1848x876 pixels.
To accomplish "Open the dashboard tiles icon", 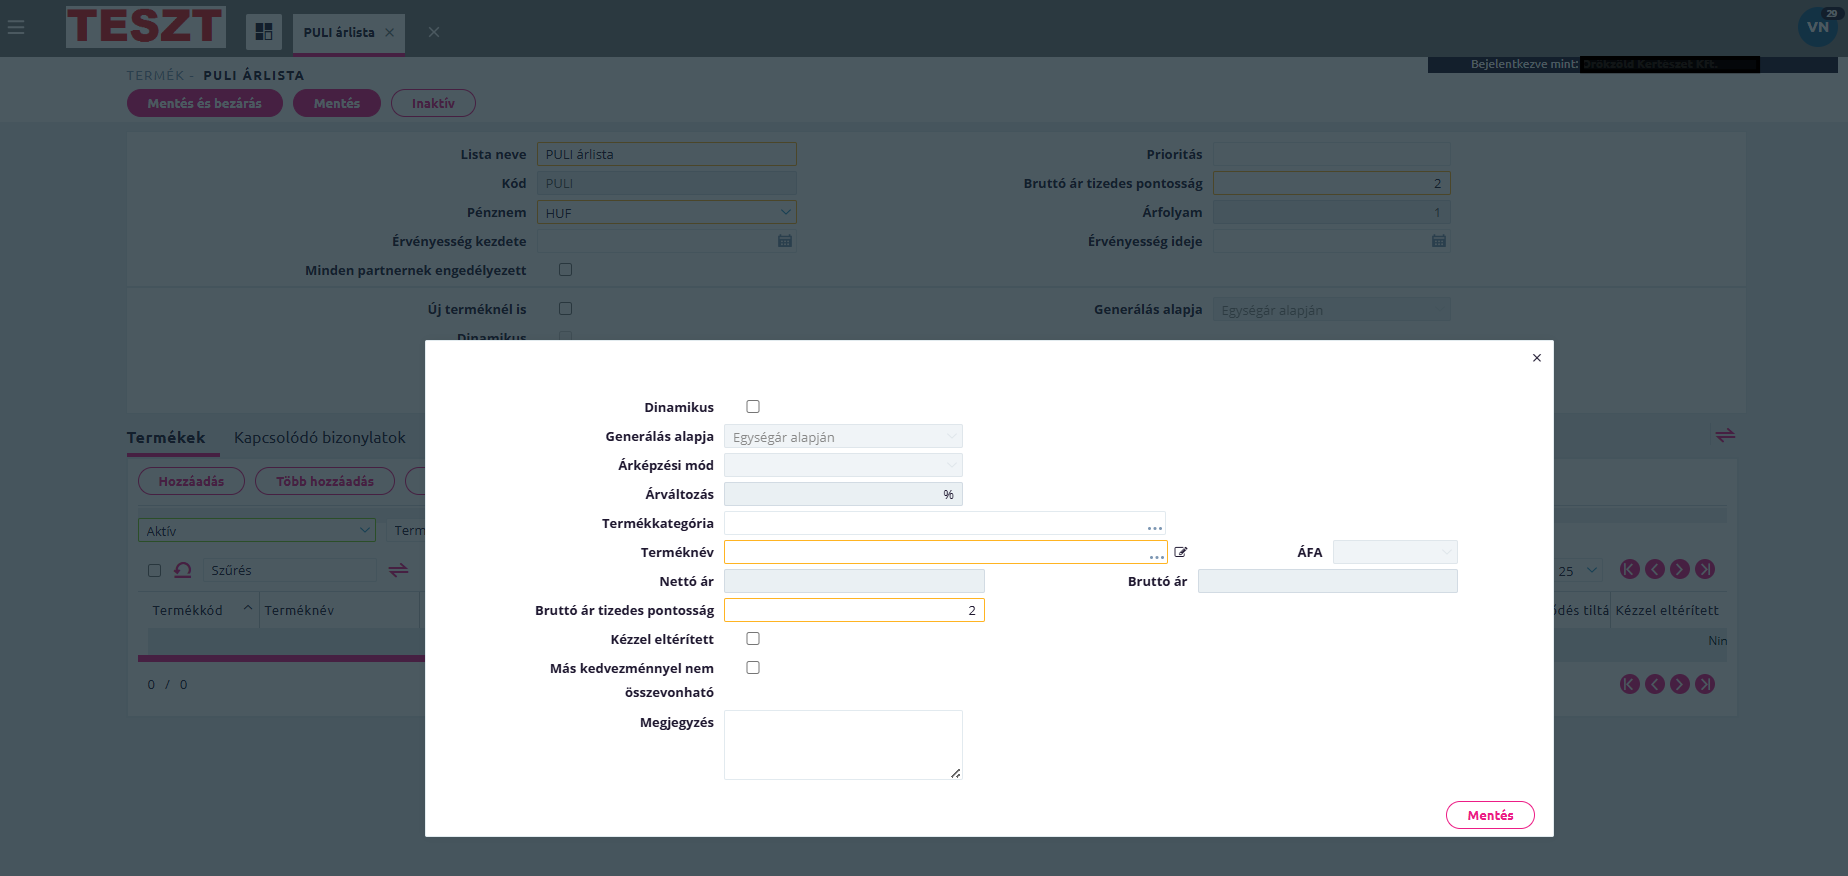I will coord(264,32).
